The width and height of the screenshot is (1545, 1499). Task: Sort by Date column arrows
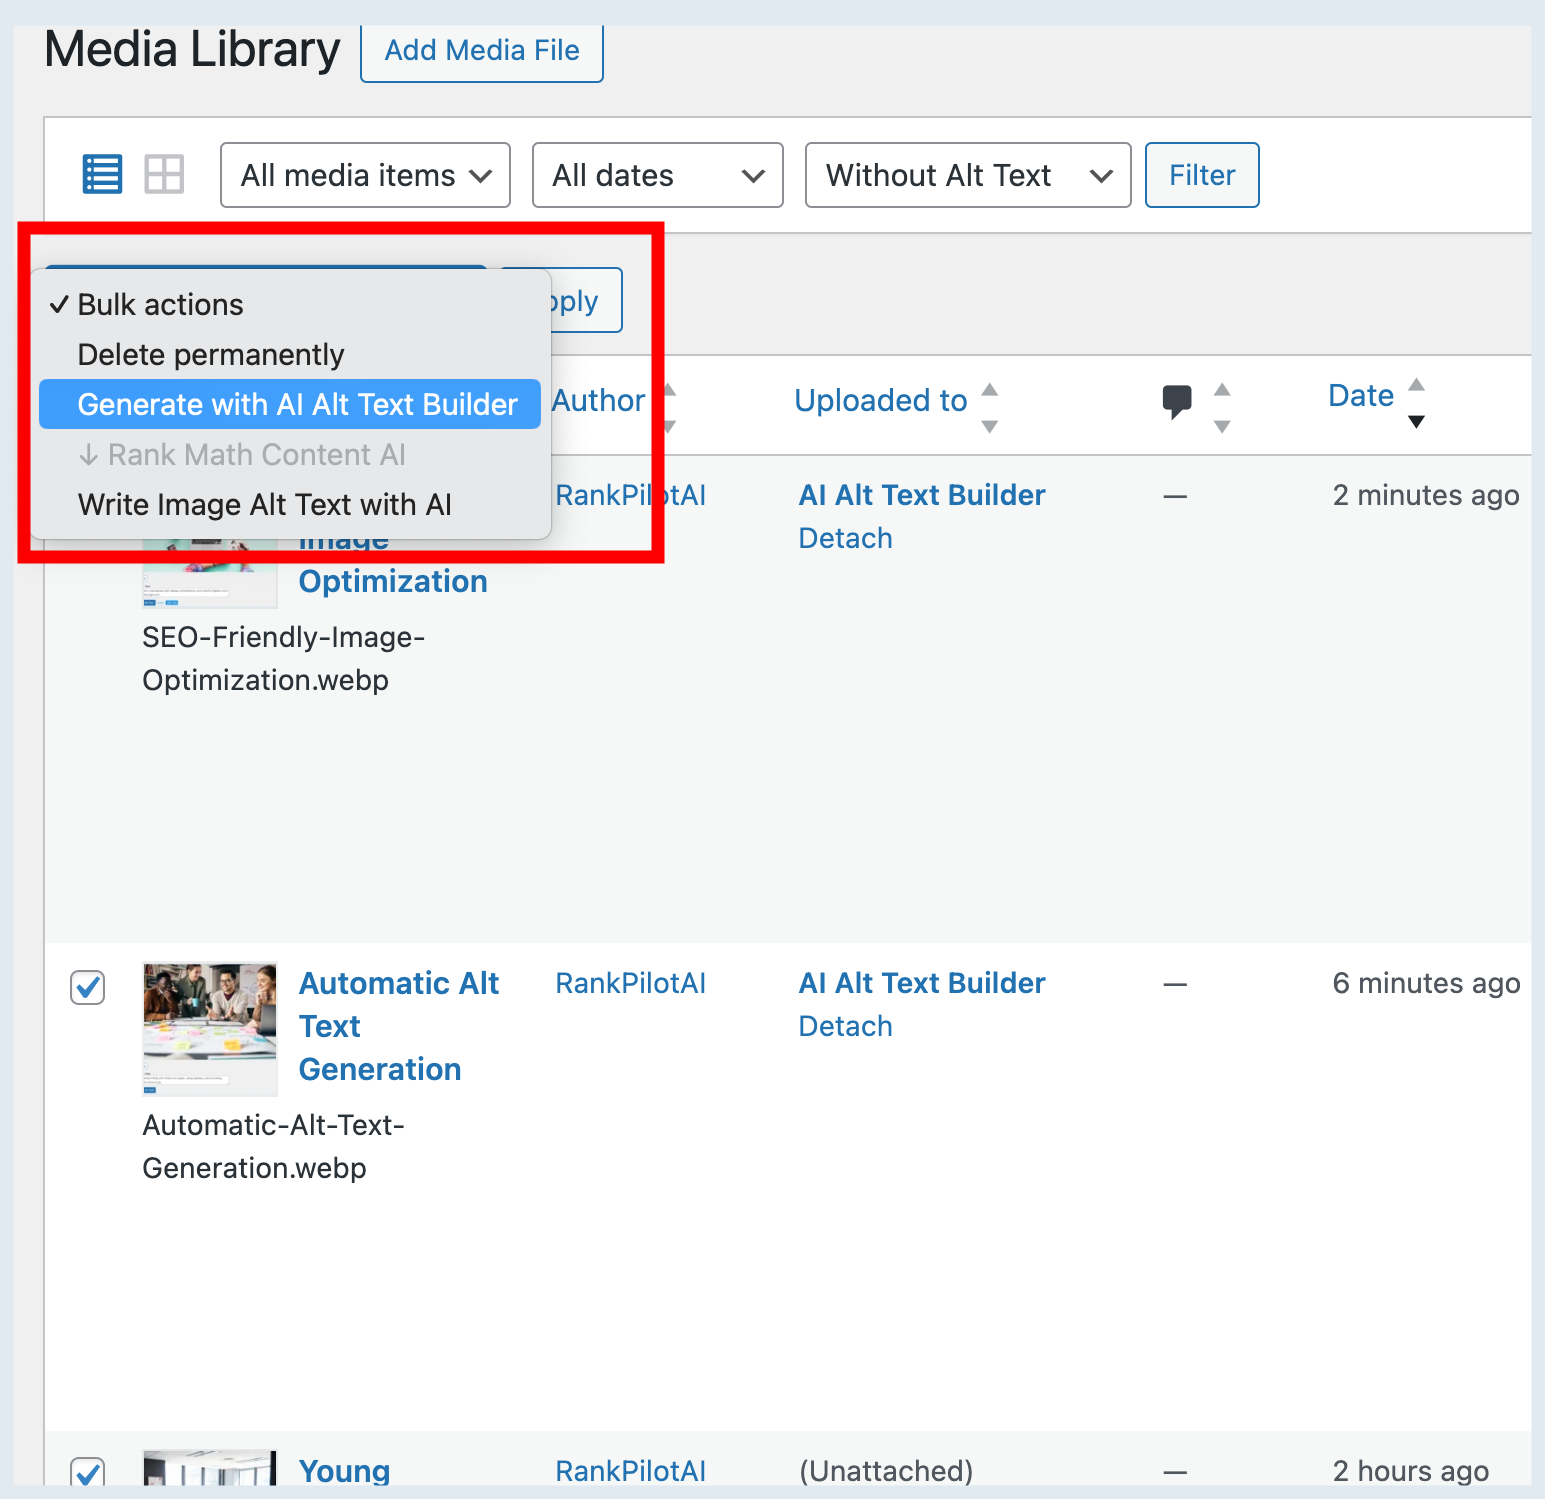(x=1416, y=403)
